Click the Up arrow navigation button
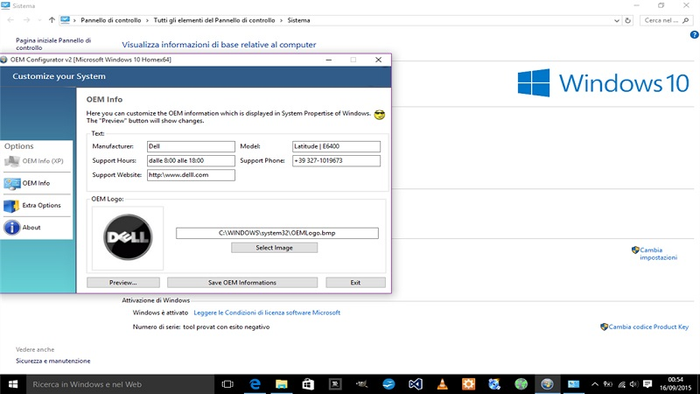 52,20
